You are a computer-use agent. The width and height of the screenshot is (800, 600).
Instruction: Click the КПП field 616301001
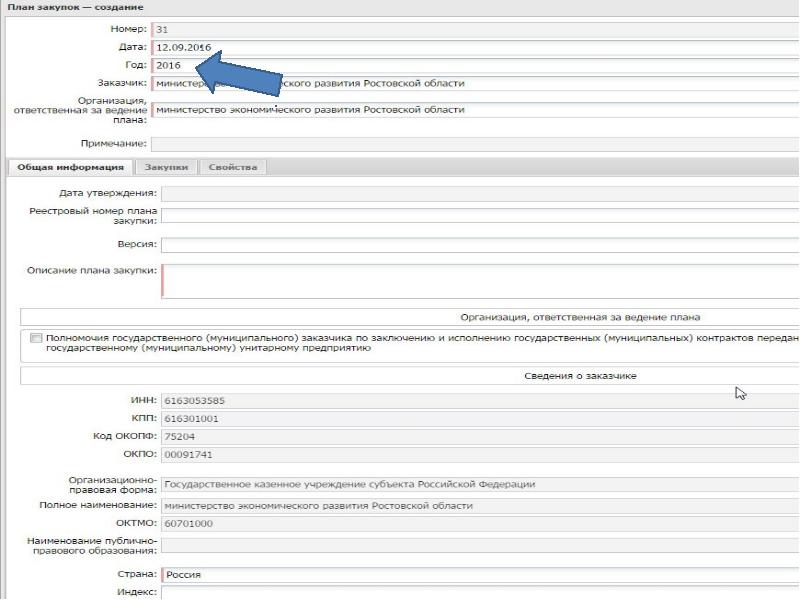tap(481, 419)
